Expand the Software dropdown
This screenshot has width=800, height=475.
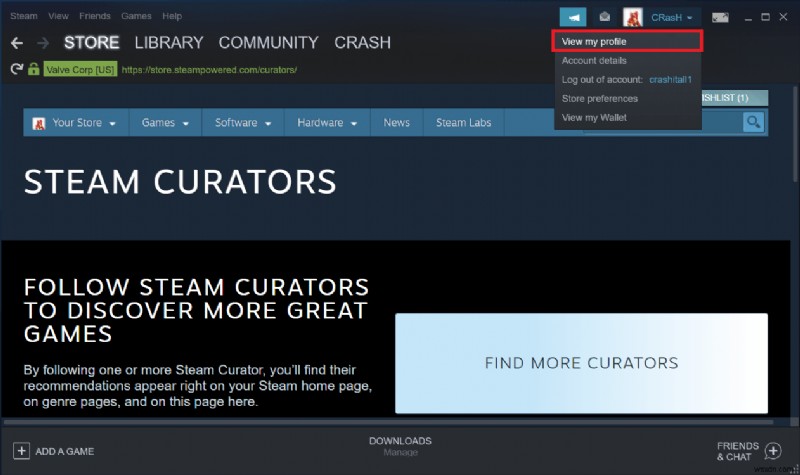243,122
